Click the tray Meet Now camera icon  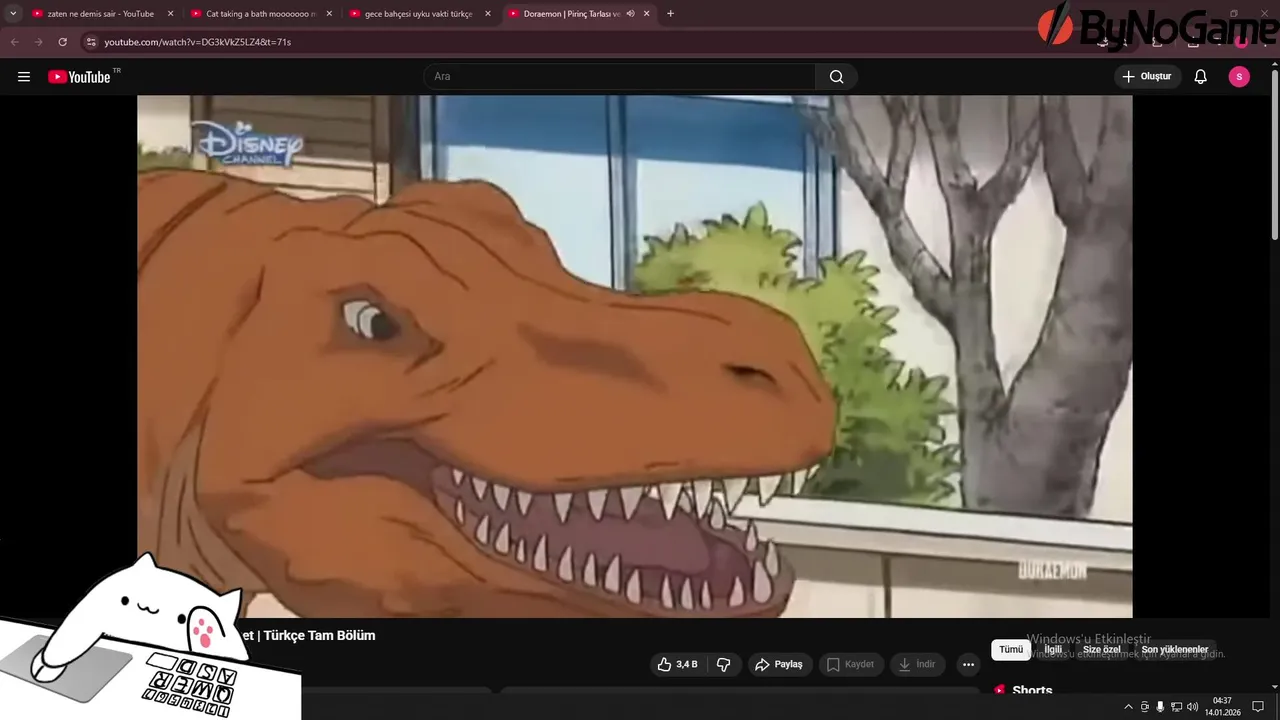1145,707
